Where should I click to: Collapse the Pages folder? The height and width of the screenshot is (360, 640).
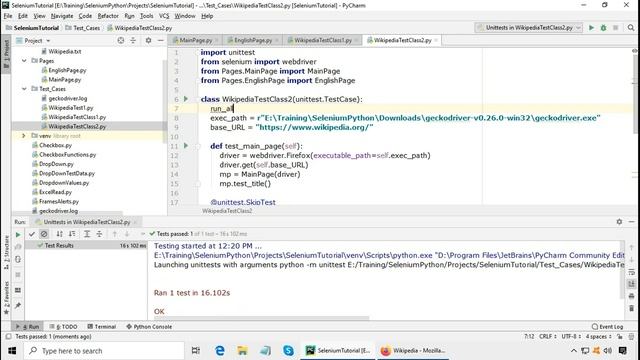(x=24, y=61)
